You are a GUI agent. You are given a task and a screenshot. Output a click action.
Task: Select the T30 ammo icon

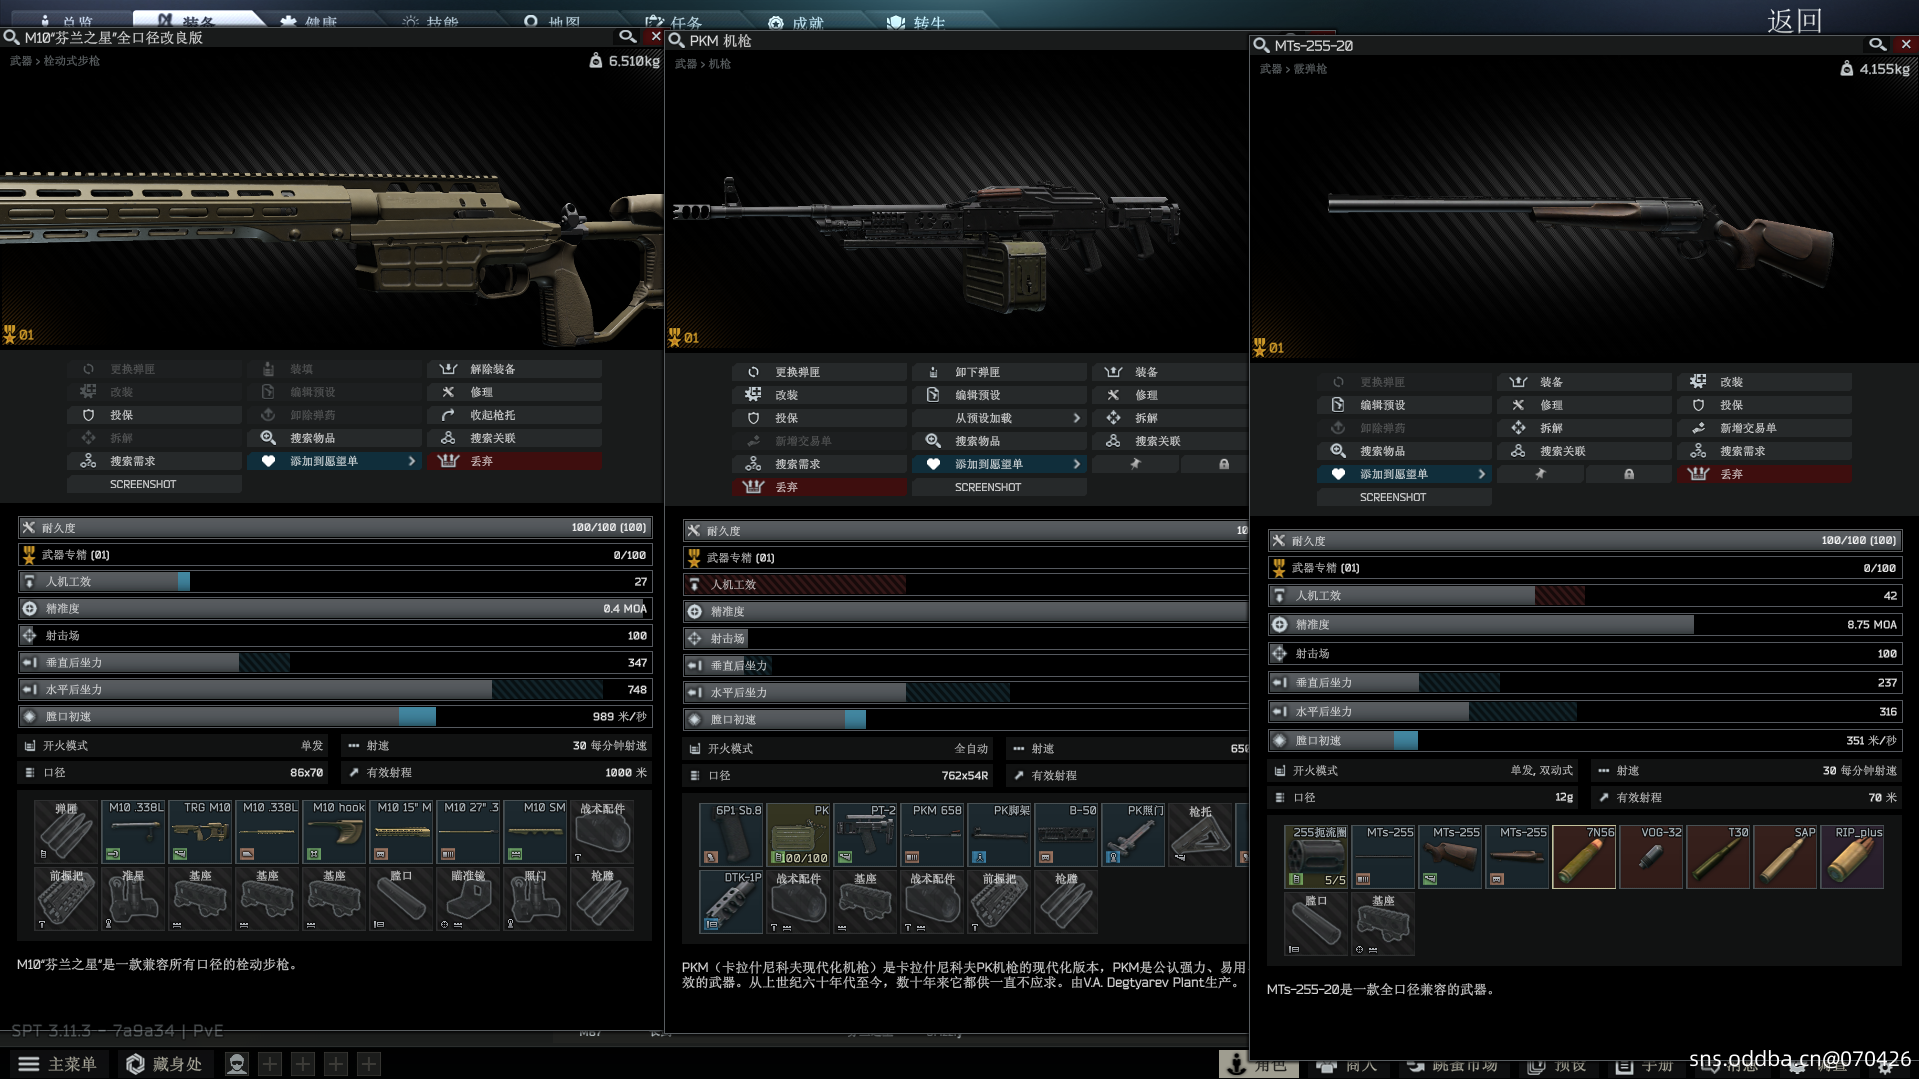click(1718, 856)
